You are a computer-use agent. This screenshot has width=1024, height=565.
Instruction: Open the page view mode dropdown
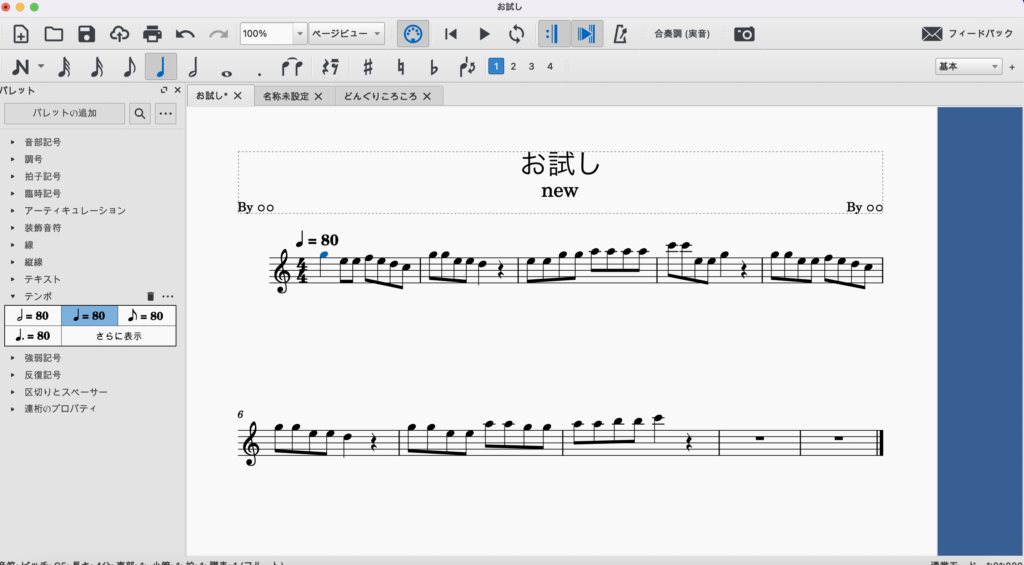pyautogui.click(x=347, y=33)
